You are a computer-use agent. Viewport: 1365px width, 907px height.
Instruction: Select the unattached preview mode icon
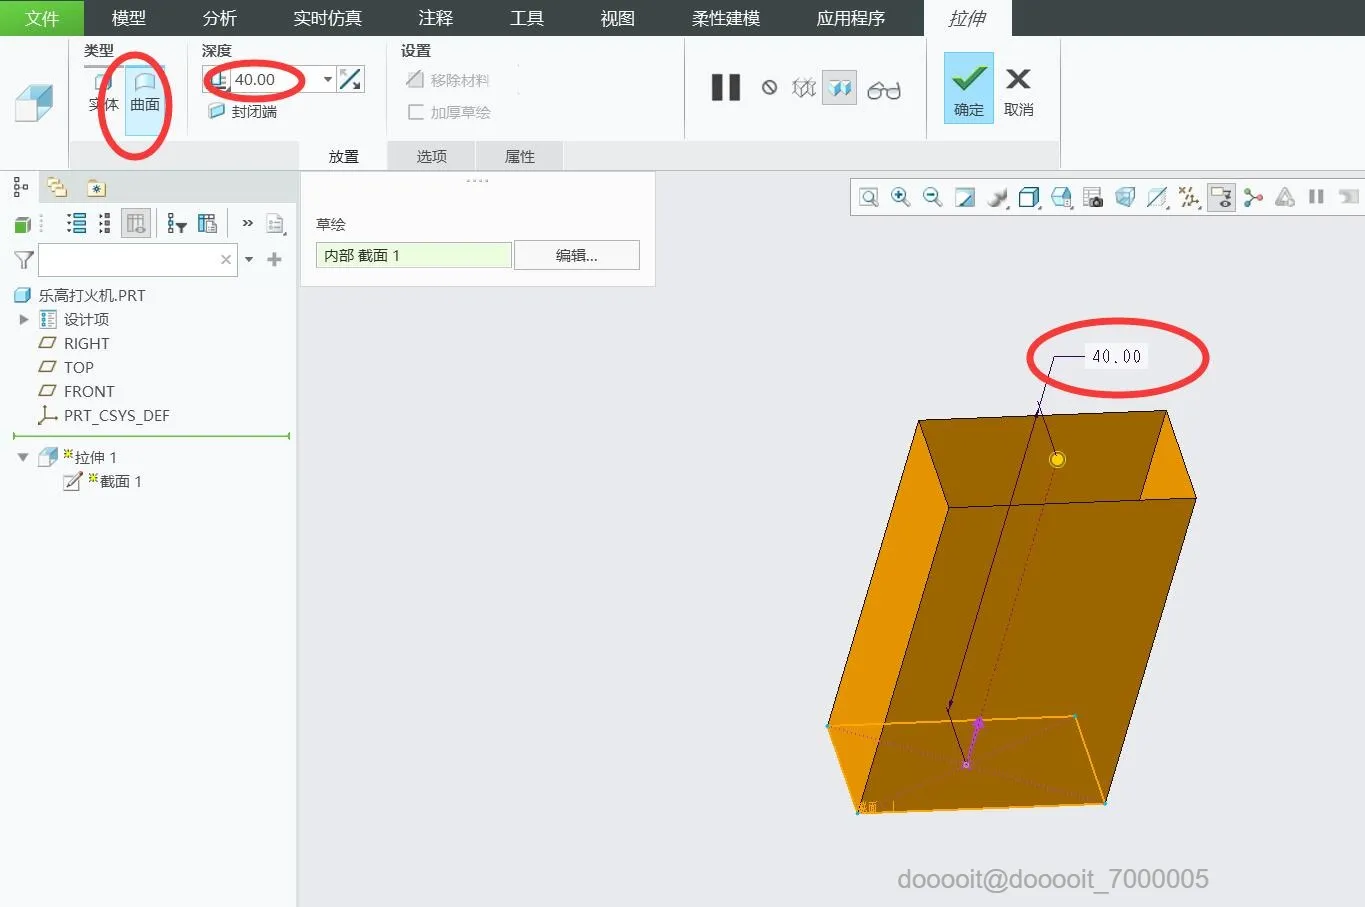[804, 88]
